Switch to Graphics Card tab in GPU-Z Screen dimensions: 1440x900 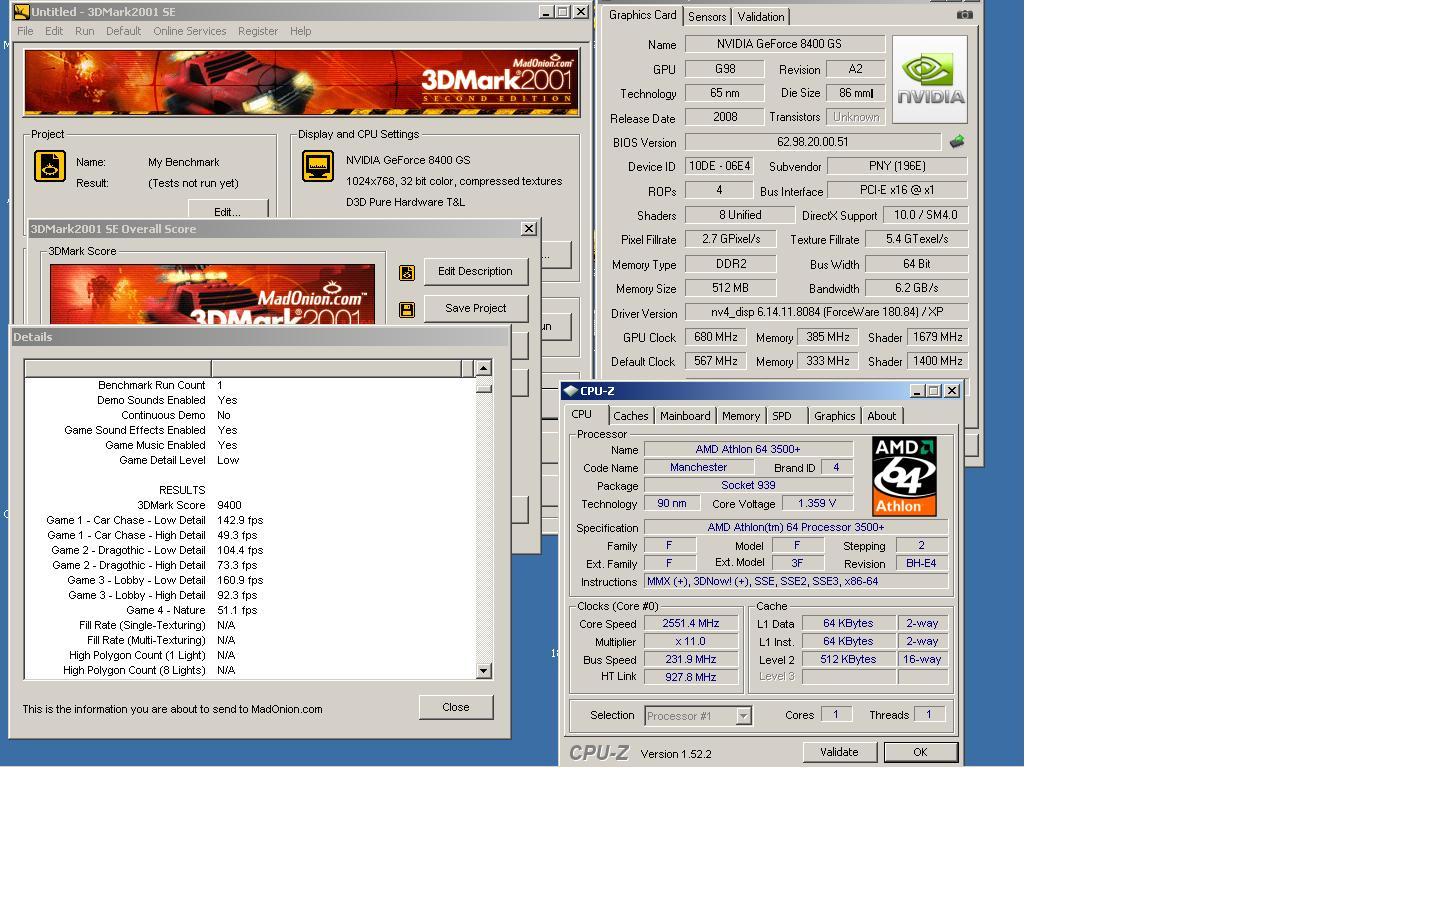click(643, 15)
